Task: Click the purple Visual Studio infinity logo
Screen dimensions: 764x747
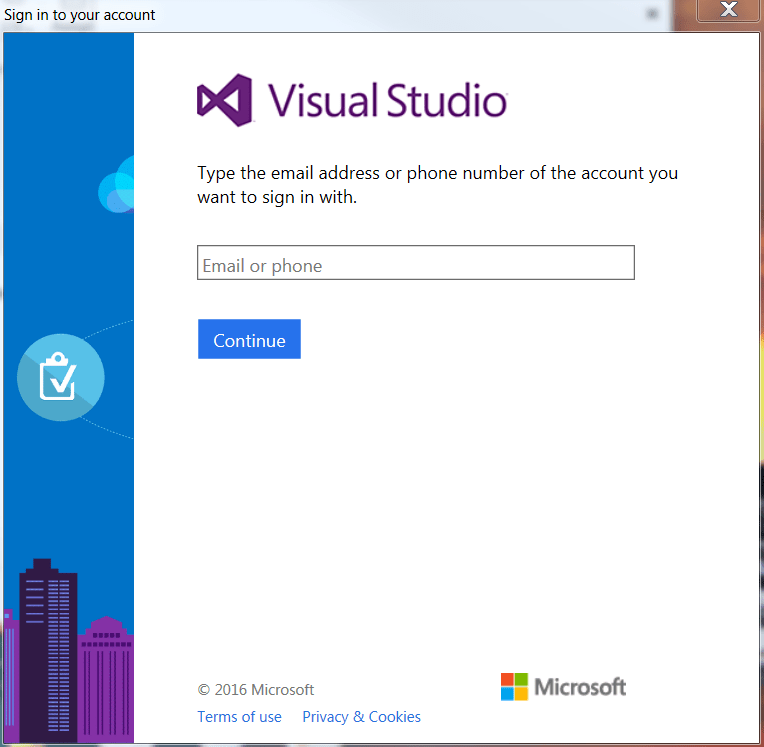Action: tap(225, 100)
